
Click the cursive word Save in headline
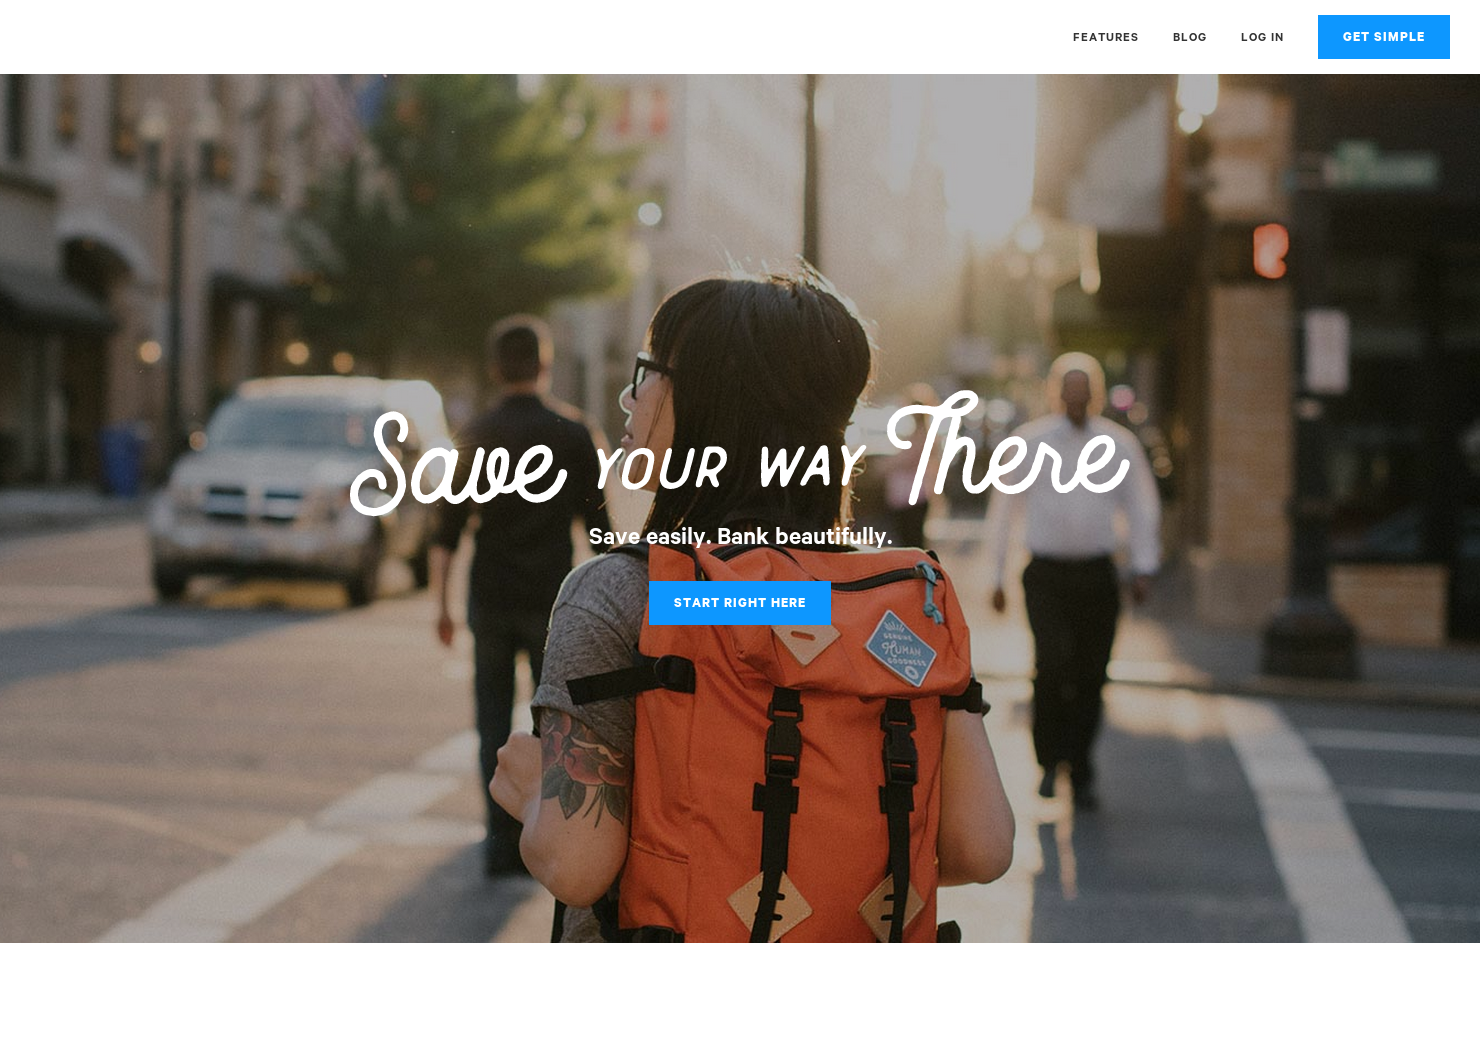click(x=459, y=462)
